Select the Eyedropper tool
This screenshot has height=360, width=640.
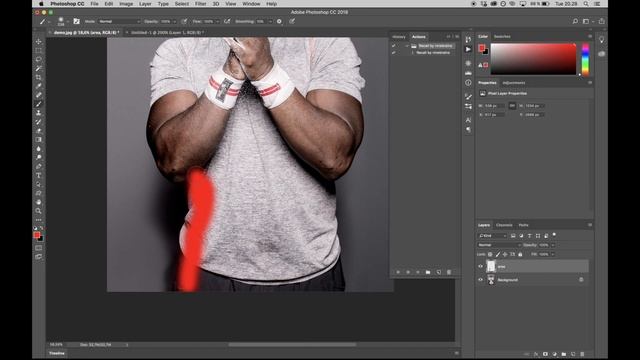(38, 86)
